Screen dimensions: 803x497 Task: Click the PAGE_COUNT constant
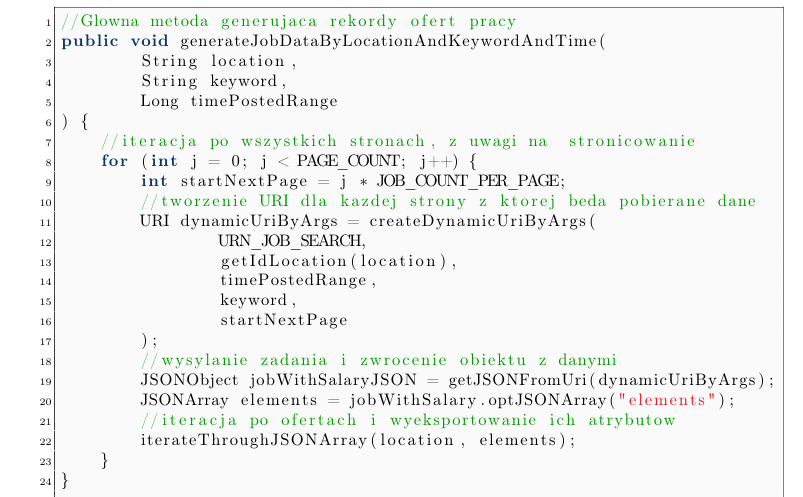pyautogui.click(x=348, y=161)
